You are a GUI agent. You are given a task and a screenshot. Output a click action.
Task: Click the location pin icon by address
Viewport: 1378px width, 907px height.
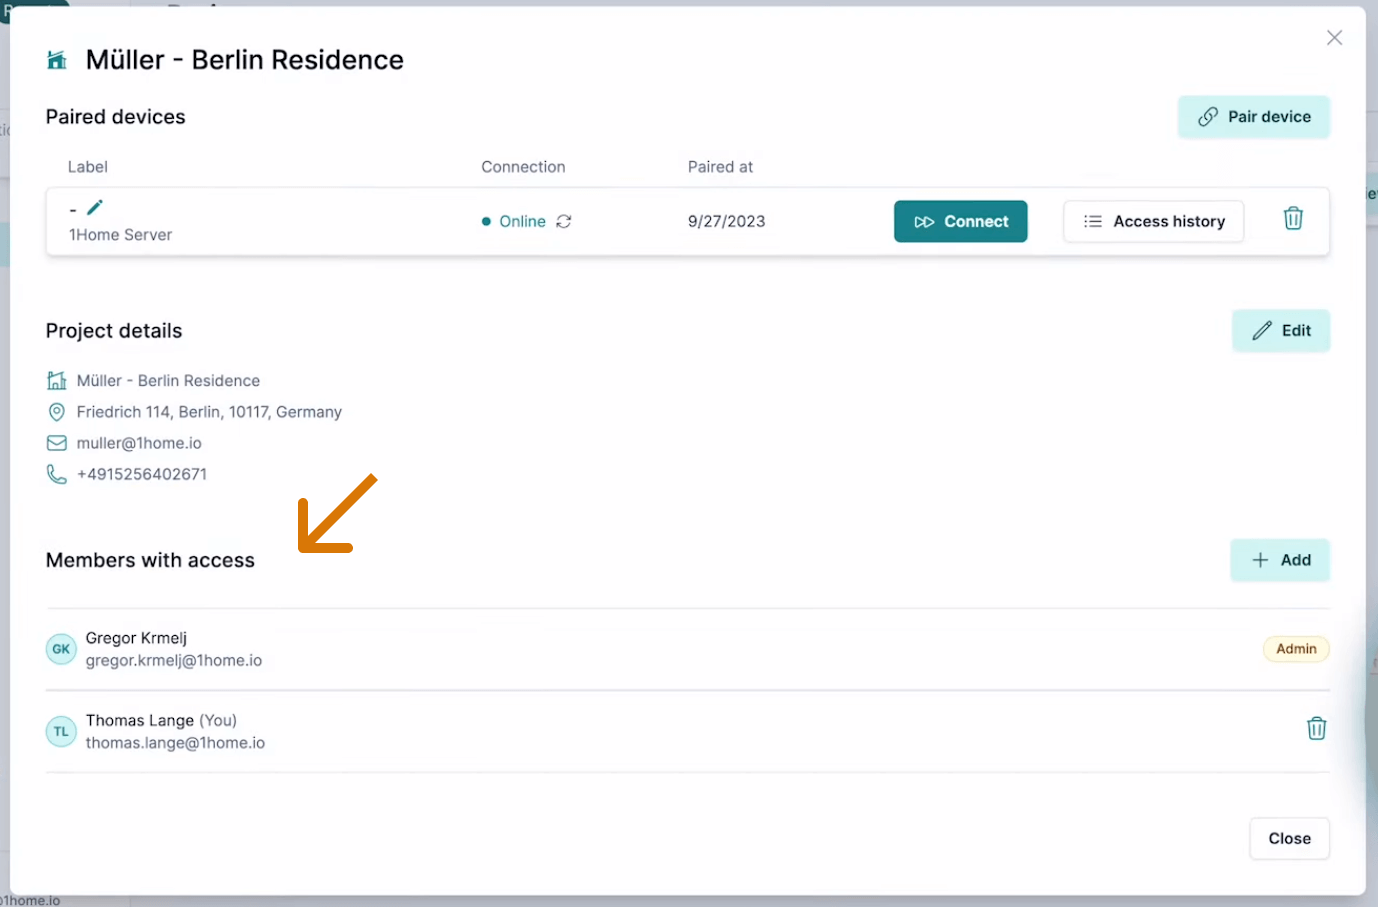tap(57, 412)
